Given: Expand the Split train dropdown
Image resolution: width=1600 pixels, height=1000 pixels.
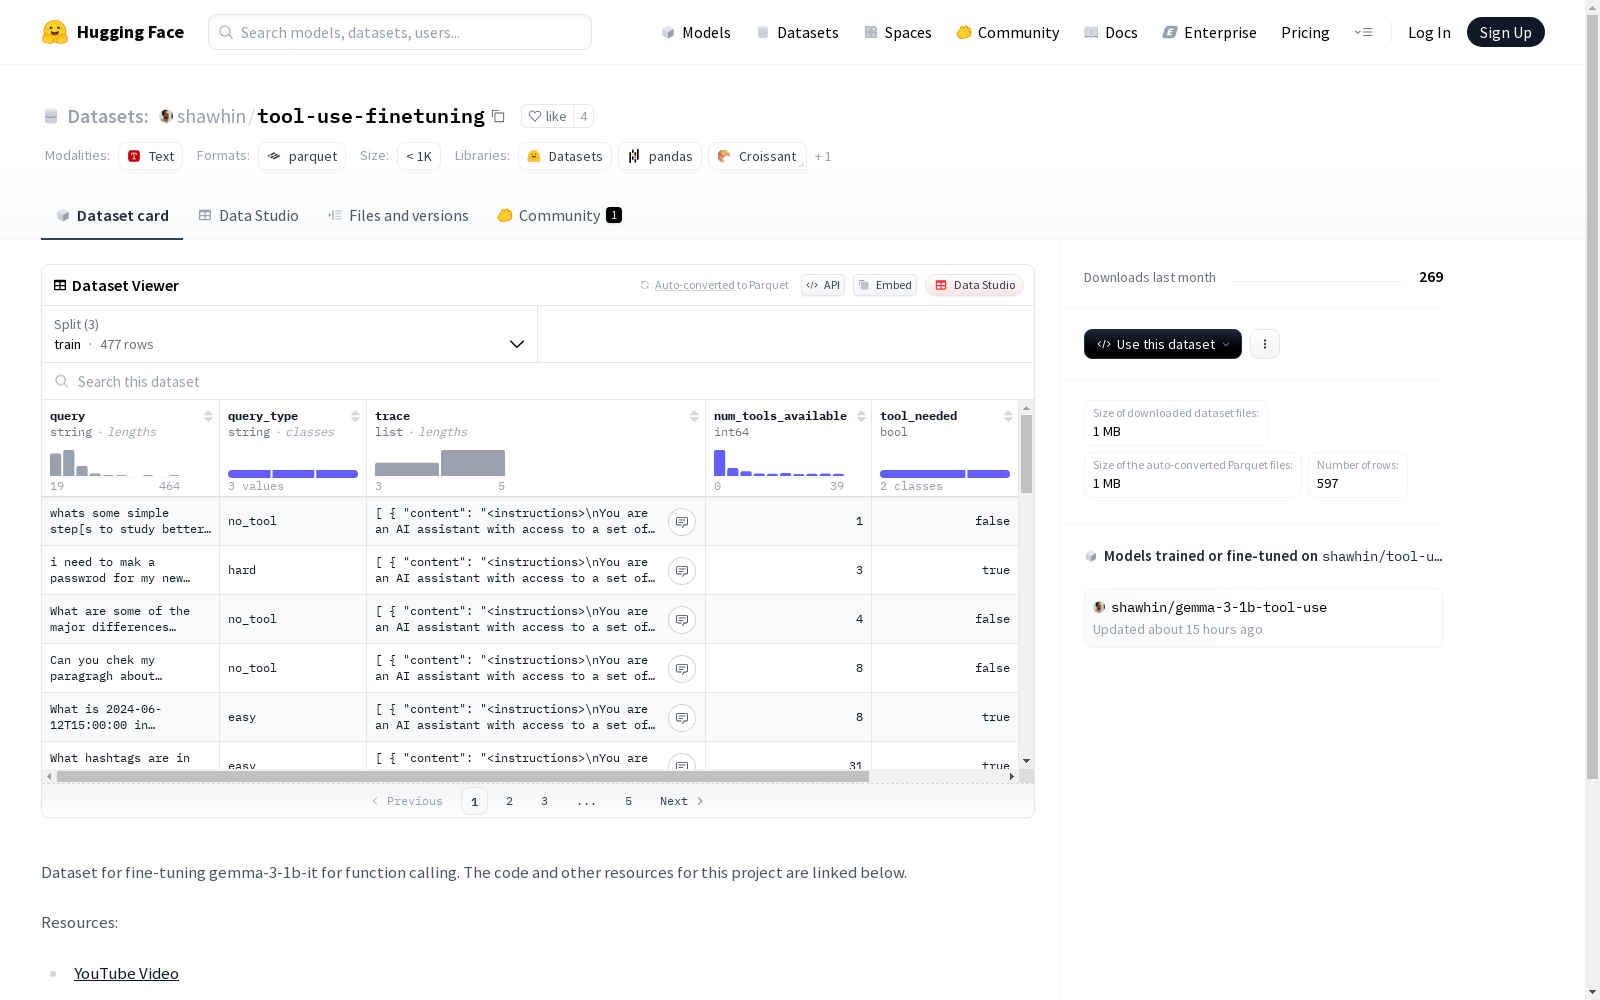Looking at the screenshot, I should (x=290, y=334).
